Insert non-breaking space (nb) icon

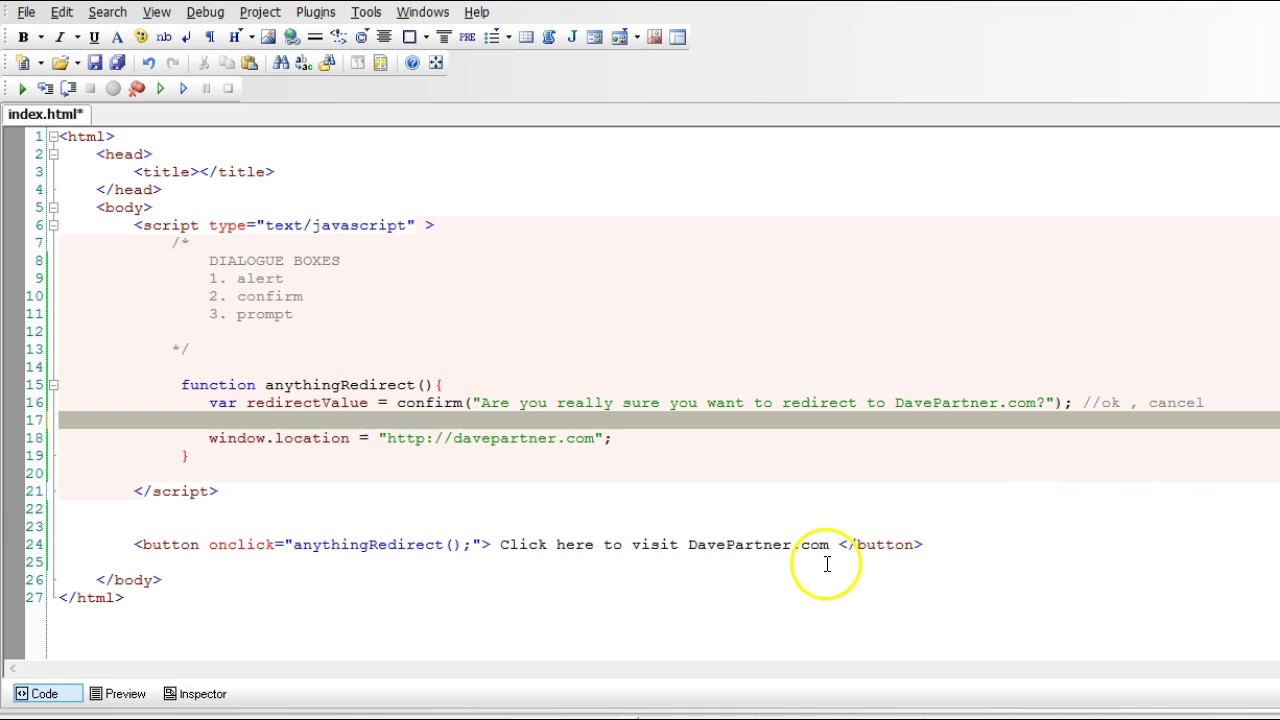click(x=164, y=37)
